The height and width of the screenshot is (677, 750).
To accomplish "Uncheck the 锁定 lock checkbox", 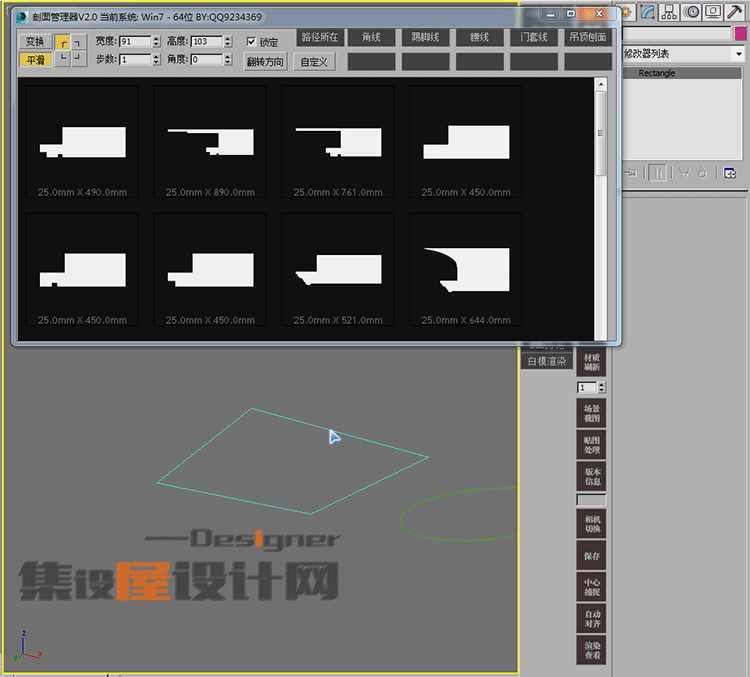I will pos(251,42).
